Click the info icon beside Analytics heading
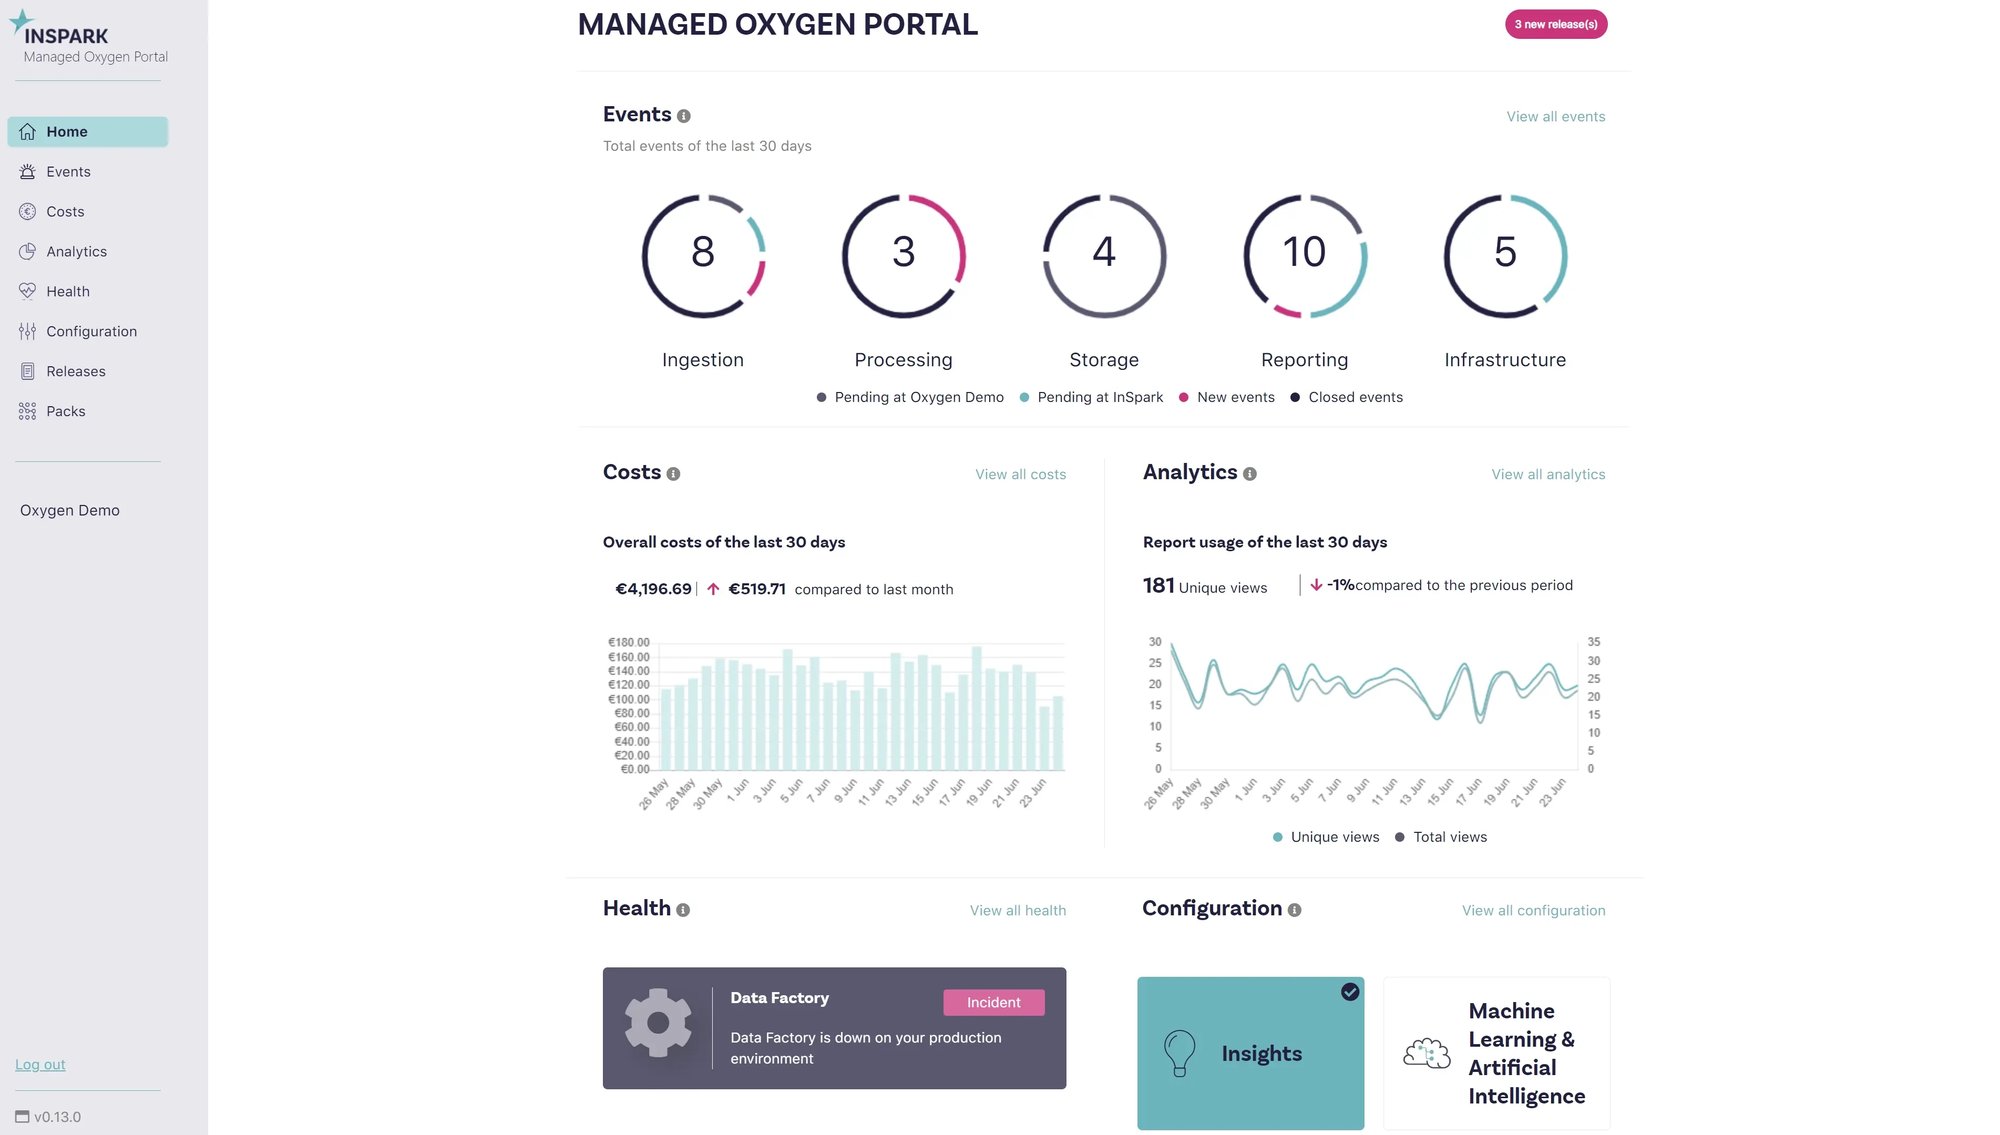2000x1135 pixels. 1250,474
